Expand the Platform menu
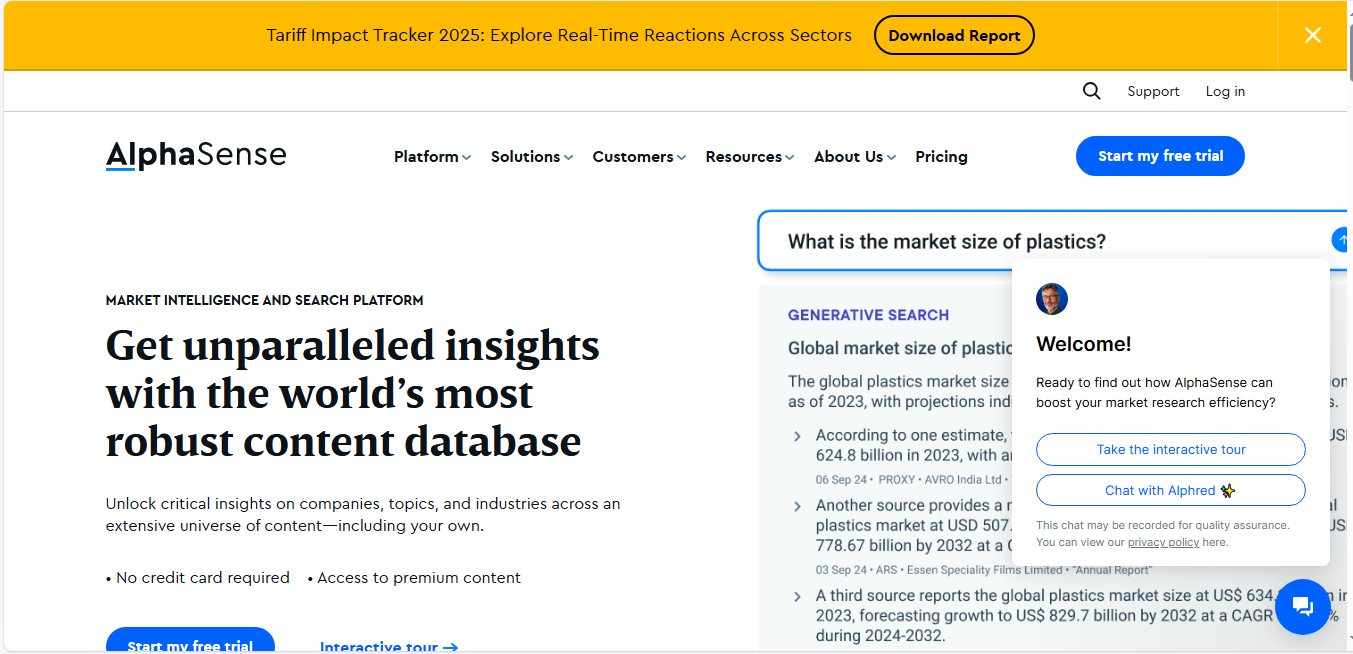The width and height of the screenshot is (1353, 654). (432, 156)
